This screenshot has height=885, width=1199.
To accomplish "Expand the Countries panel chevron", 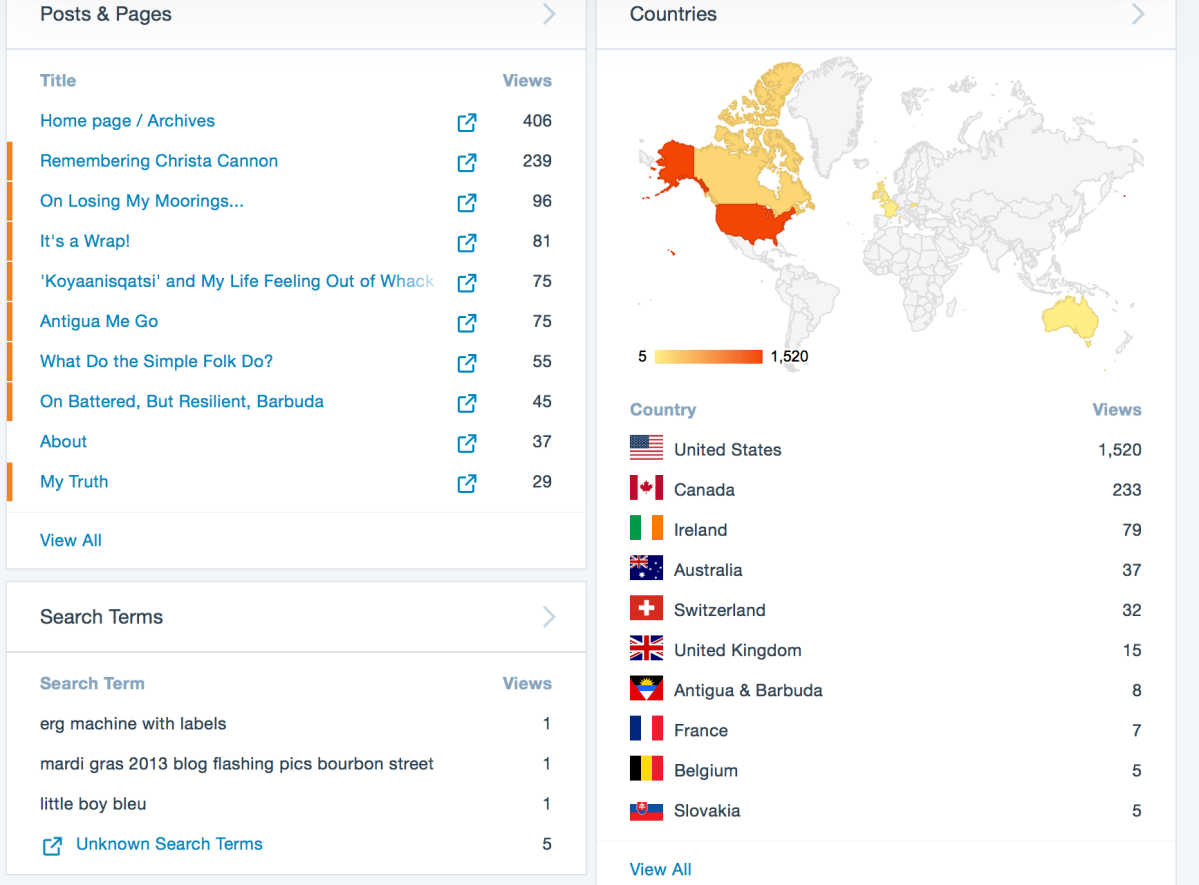I will tap(1138, 14).
